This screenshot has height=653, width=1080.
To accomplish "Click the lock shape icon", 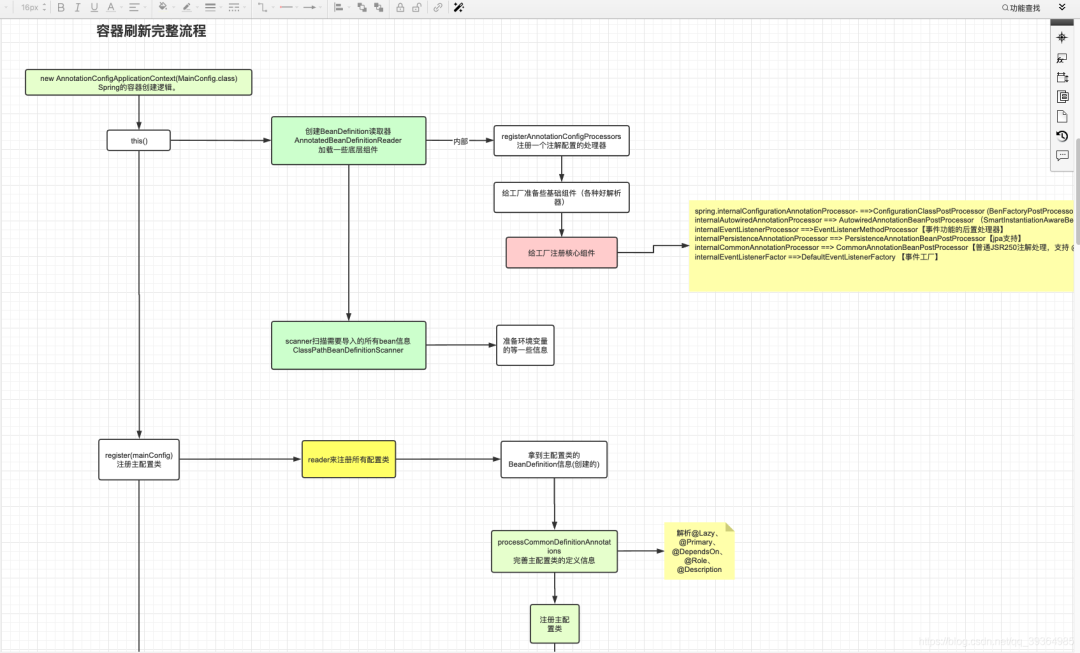I will 400,8.
